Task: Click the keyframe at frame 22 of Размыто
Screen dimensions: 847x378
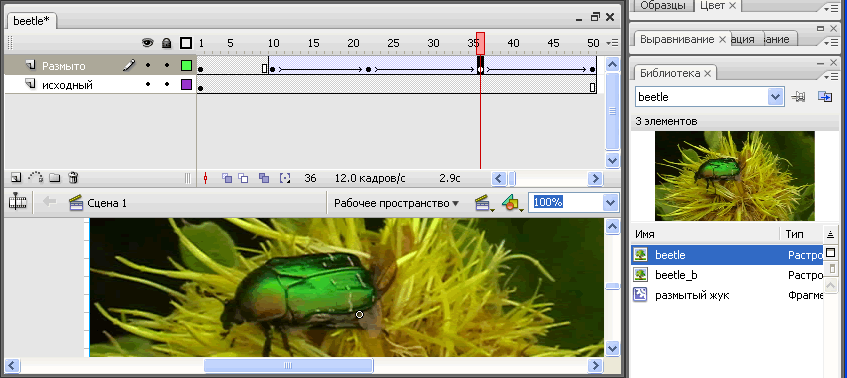Action: pyautogui.click(x=368, y=69)
